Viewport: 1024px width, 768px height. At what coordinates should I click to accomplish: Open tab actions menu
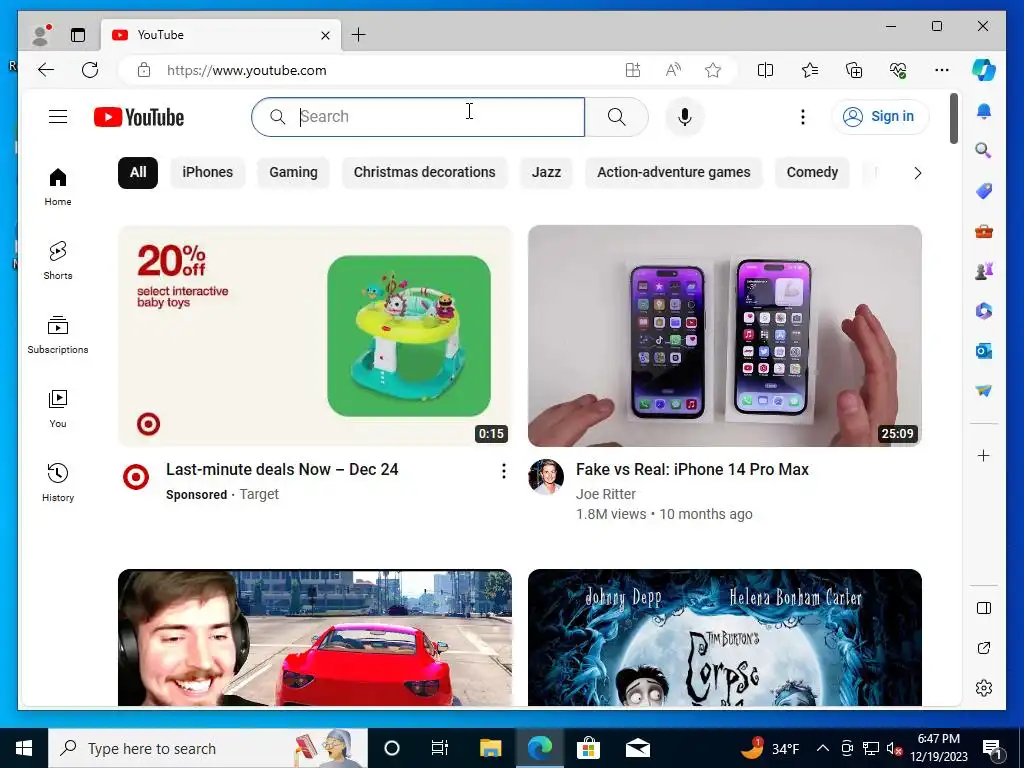point(78,35)
